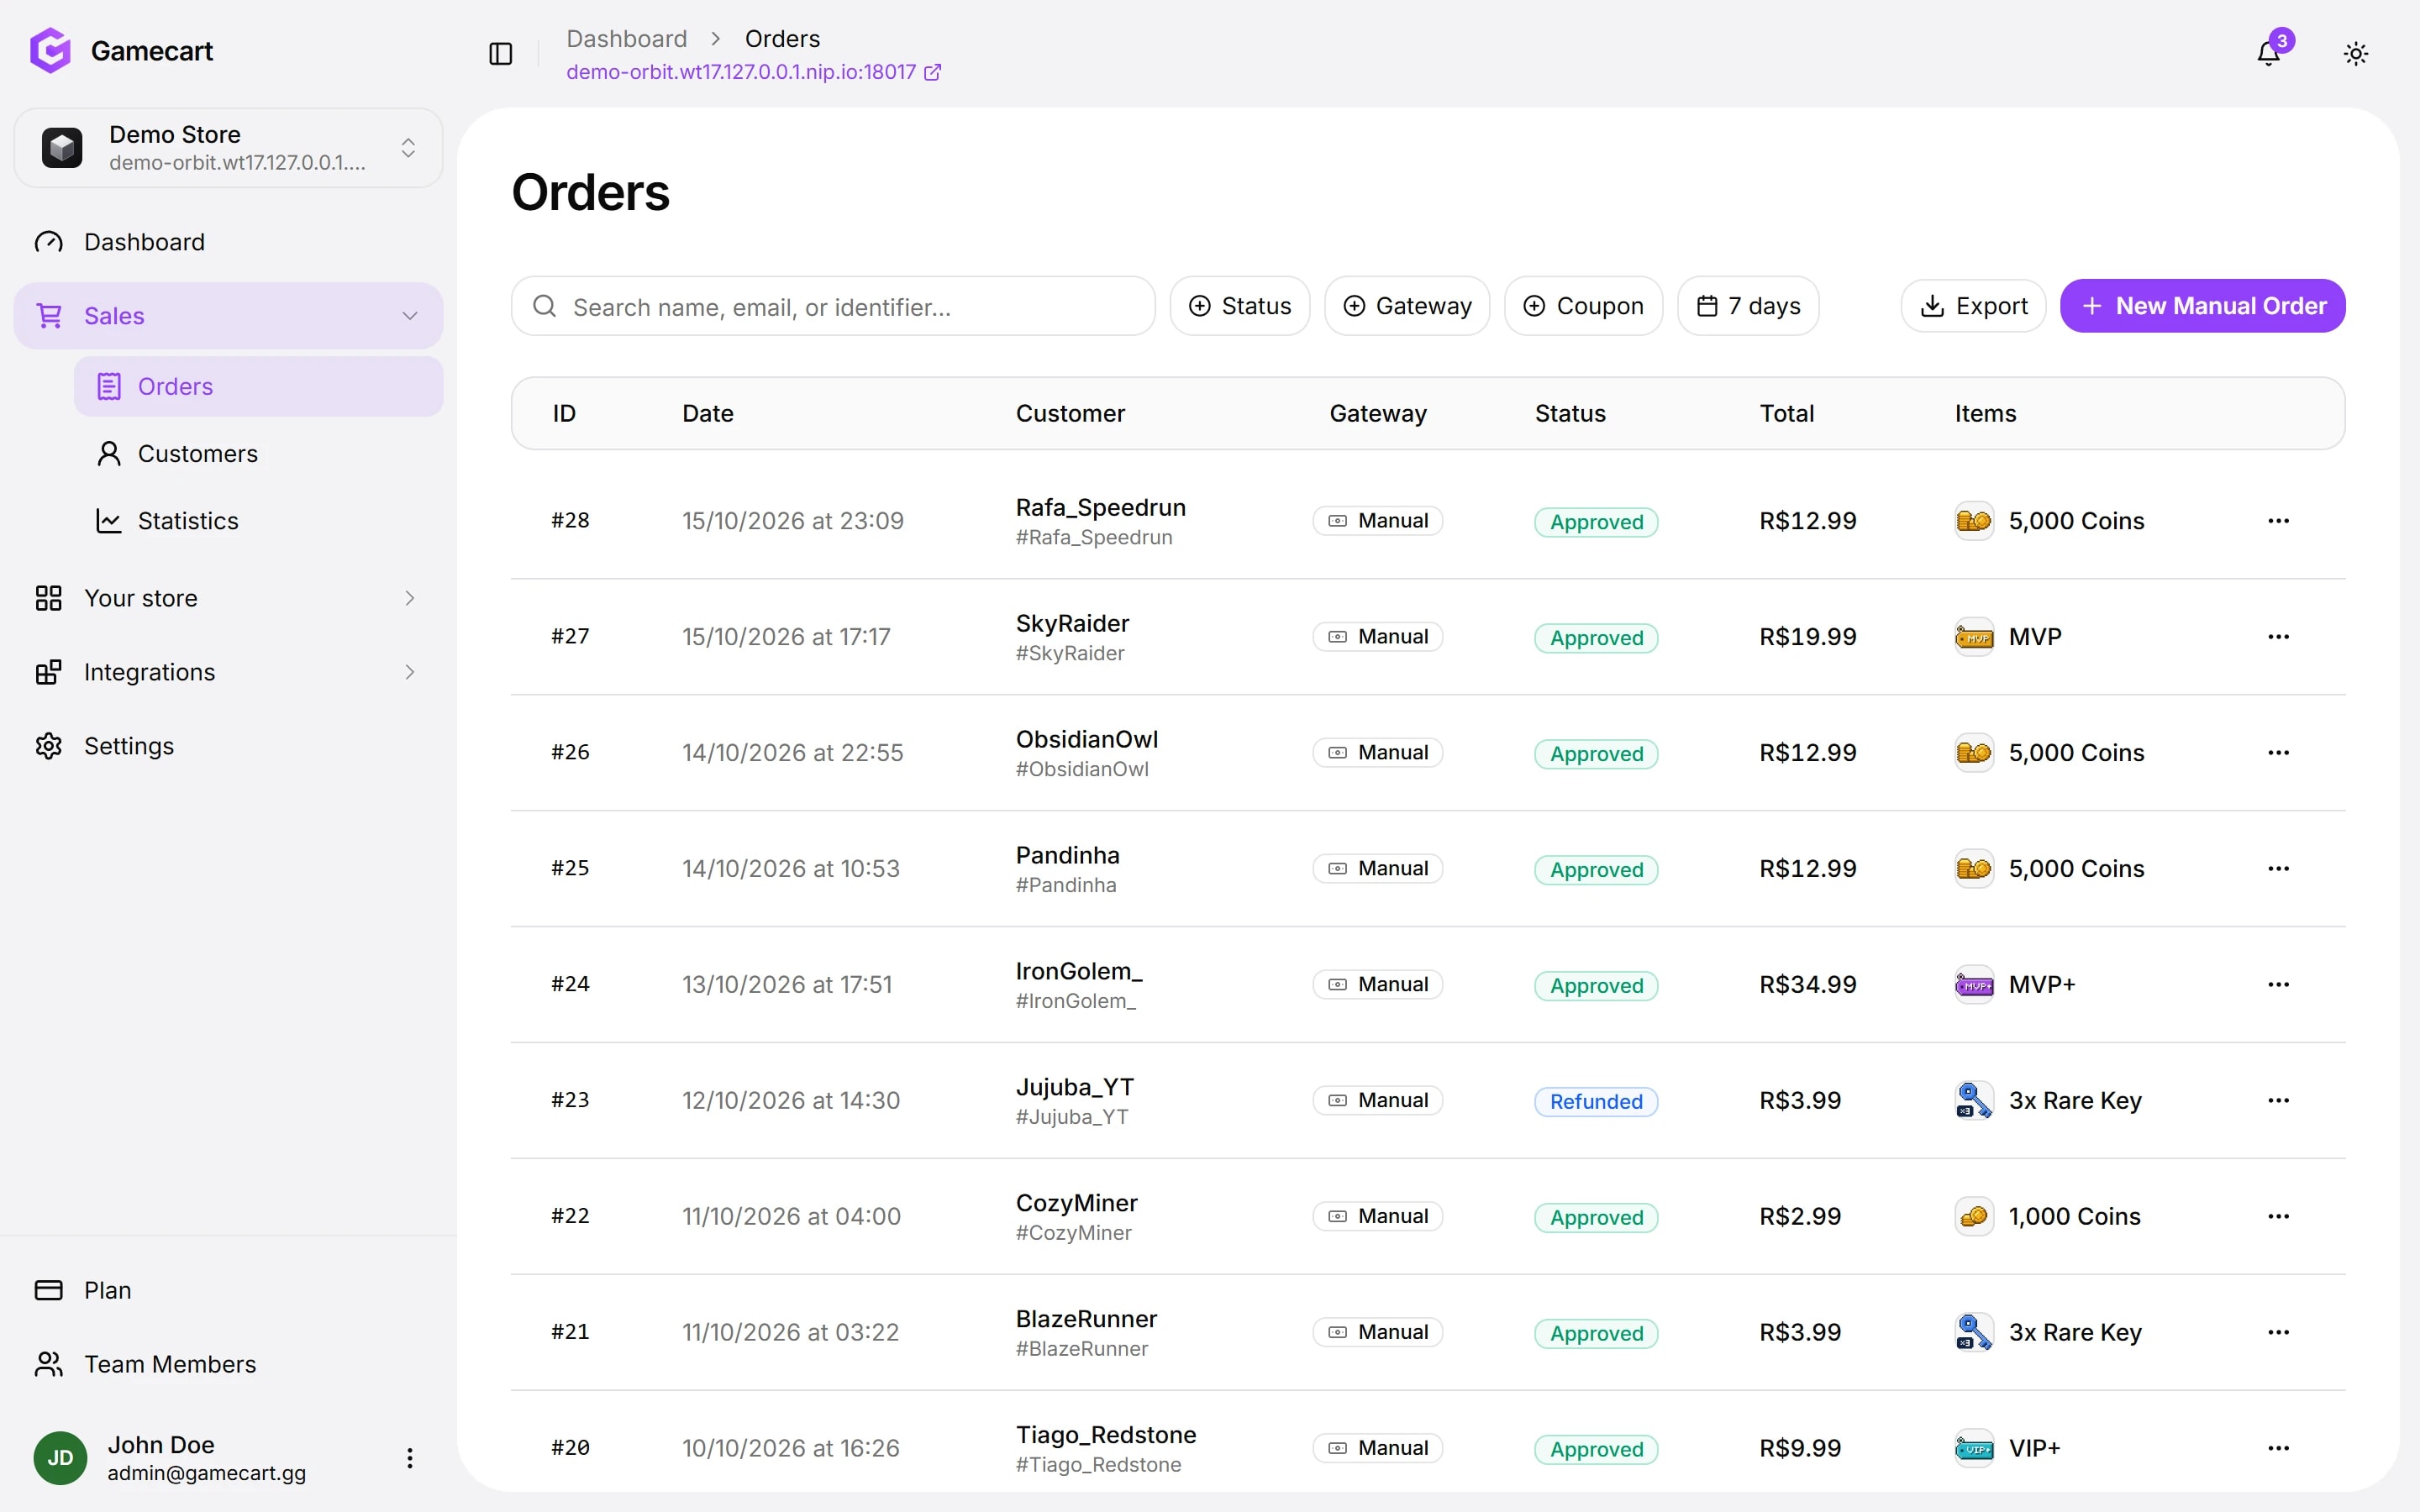
Task: Open row actions for order #22
Action: pyautogui.click(x=2278, y=1217)
